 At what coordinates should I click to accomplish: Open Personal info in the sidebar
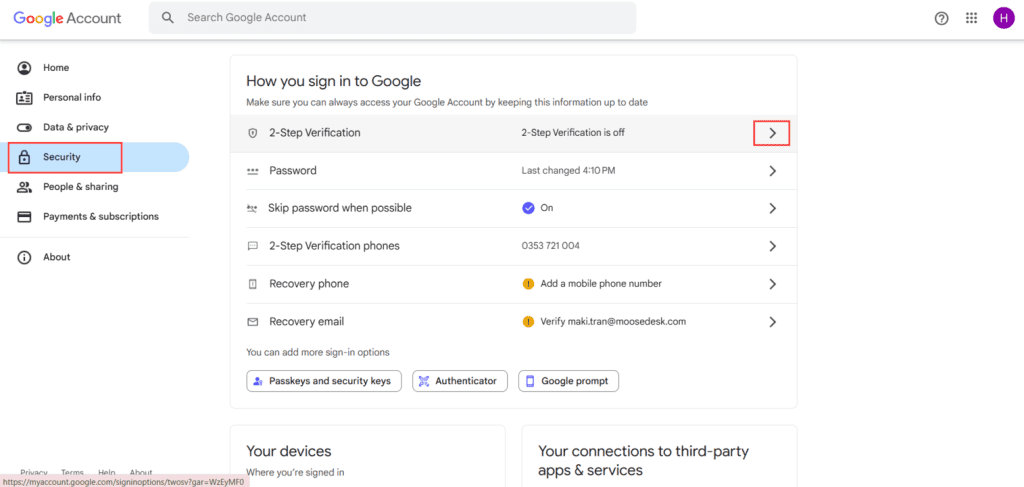click(95, 98)
